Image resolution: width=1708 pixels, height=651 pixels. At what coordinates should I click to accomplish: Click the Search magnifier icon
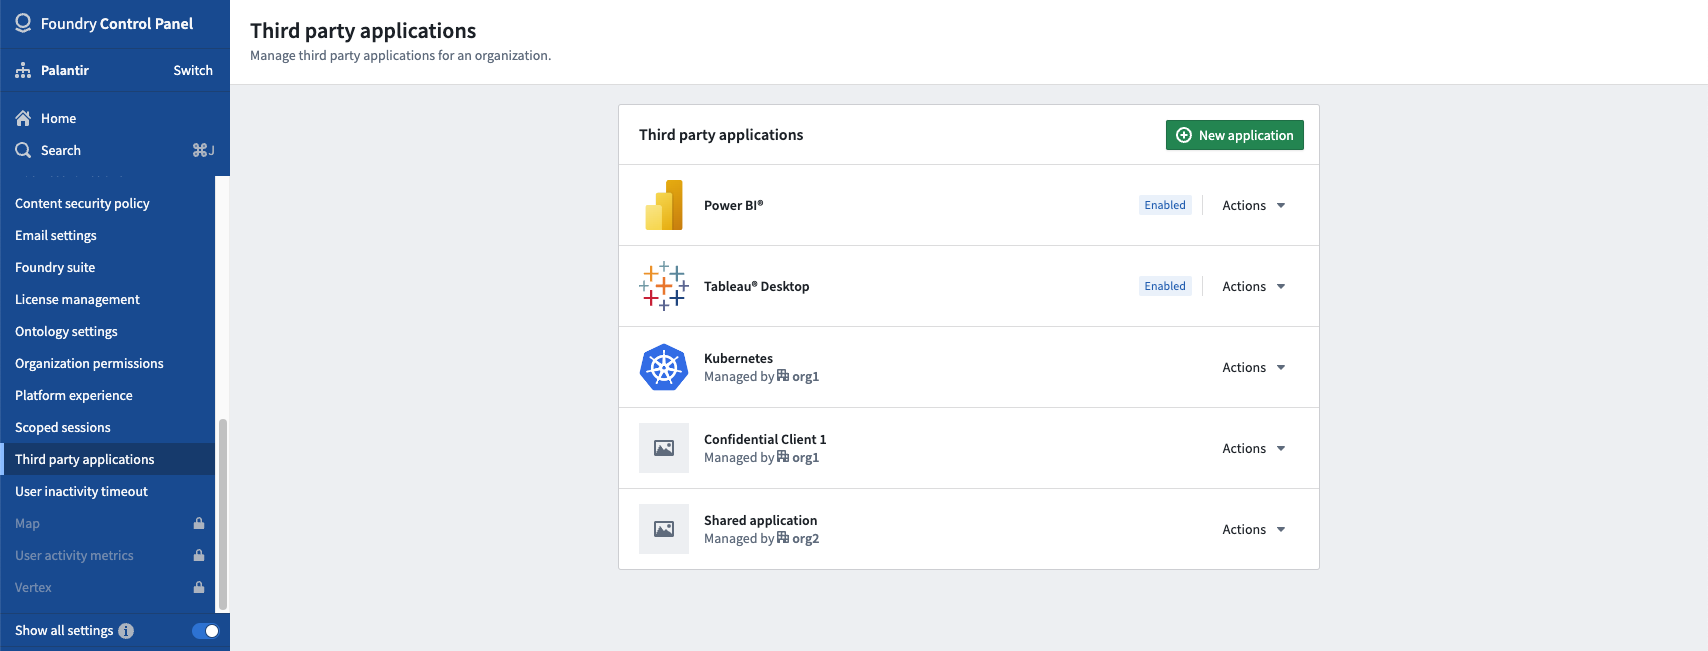tap(23, 150)
